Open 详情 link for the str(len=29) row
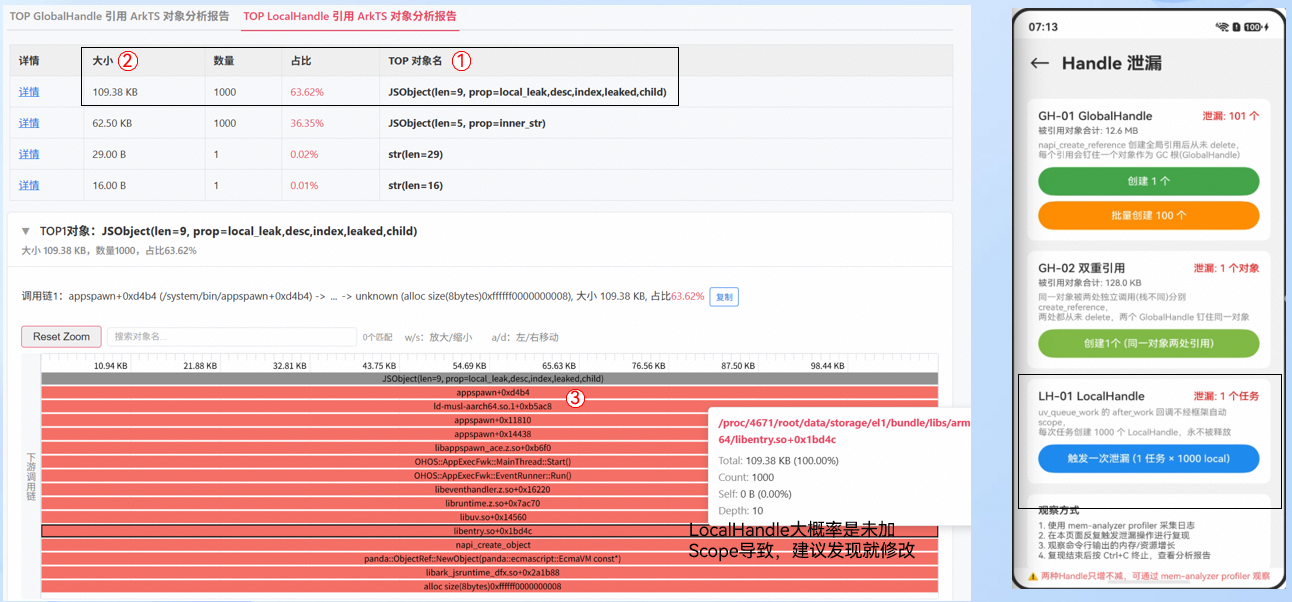Viewport: 1292px width, 602px height. pos(29,154)
